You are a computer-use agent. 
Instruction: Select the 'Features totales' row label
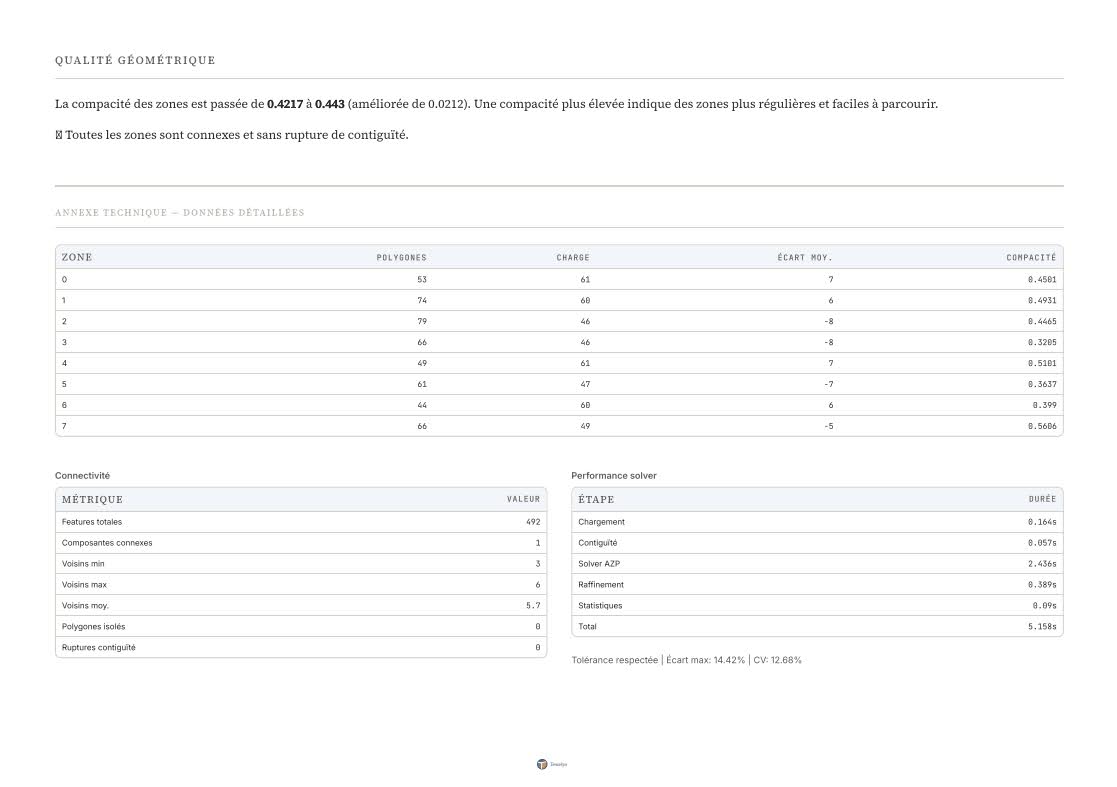pyautogui.click(x=92, y=522)
